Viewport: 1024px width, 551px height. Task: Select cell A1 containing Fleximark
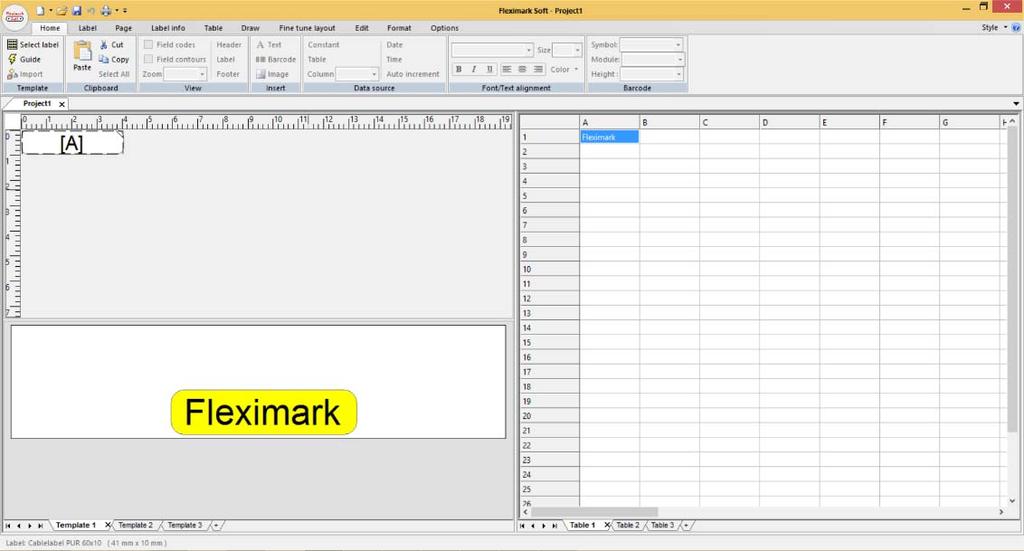(609, 137)
